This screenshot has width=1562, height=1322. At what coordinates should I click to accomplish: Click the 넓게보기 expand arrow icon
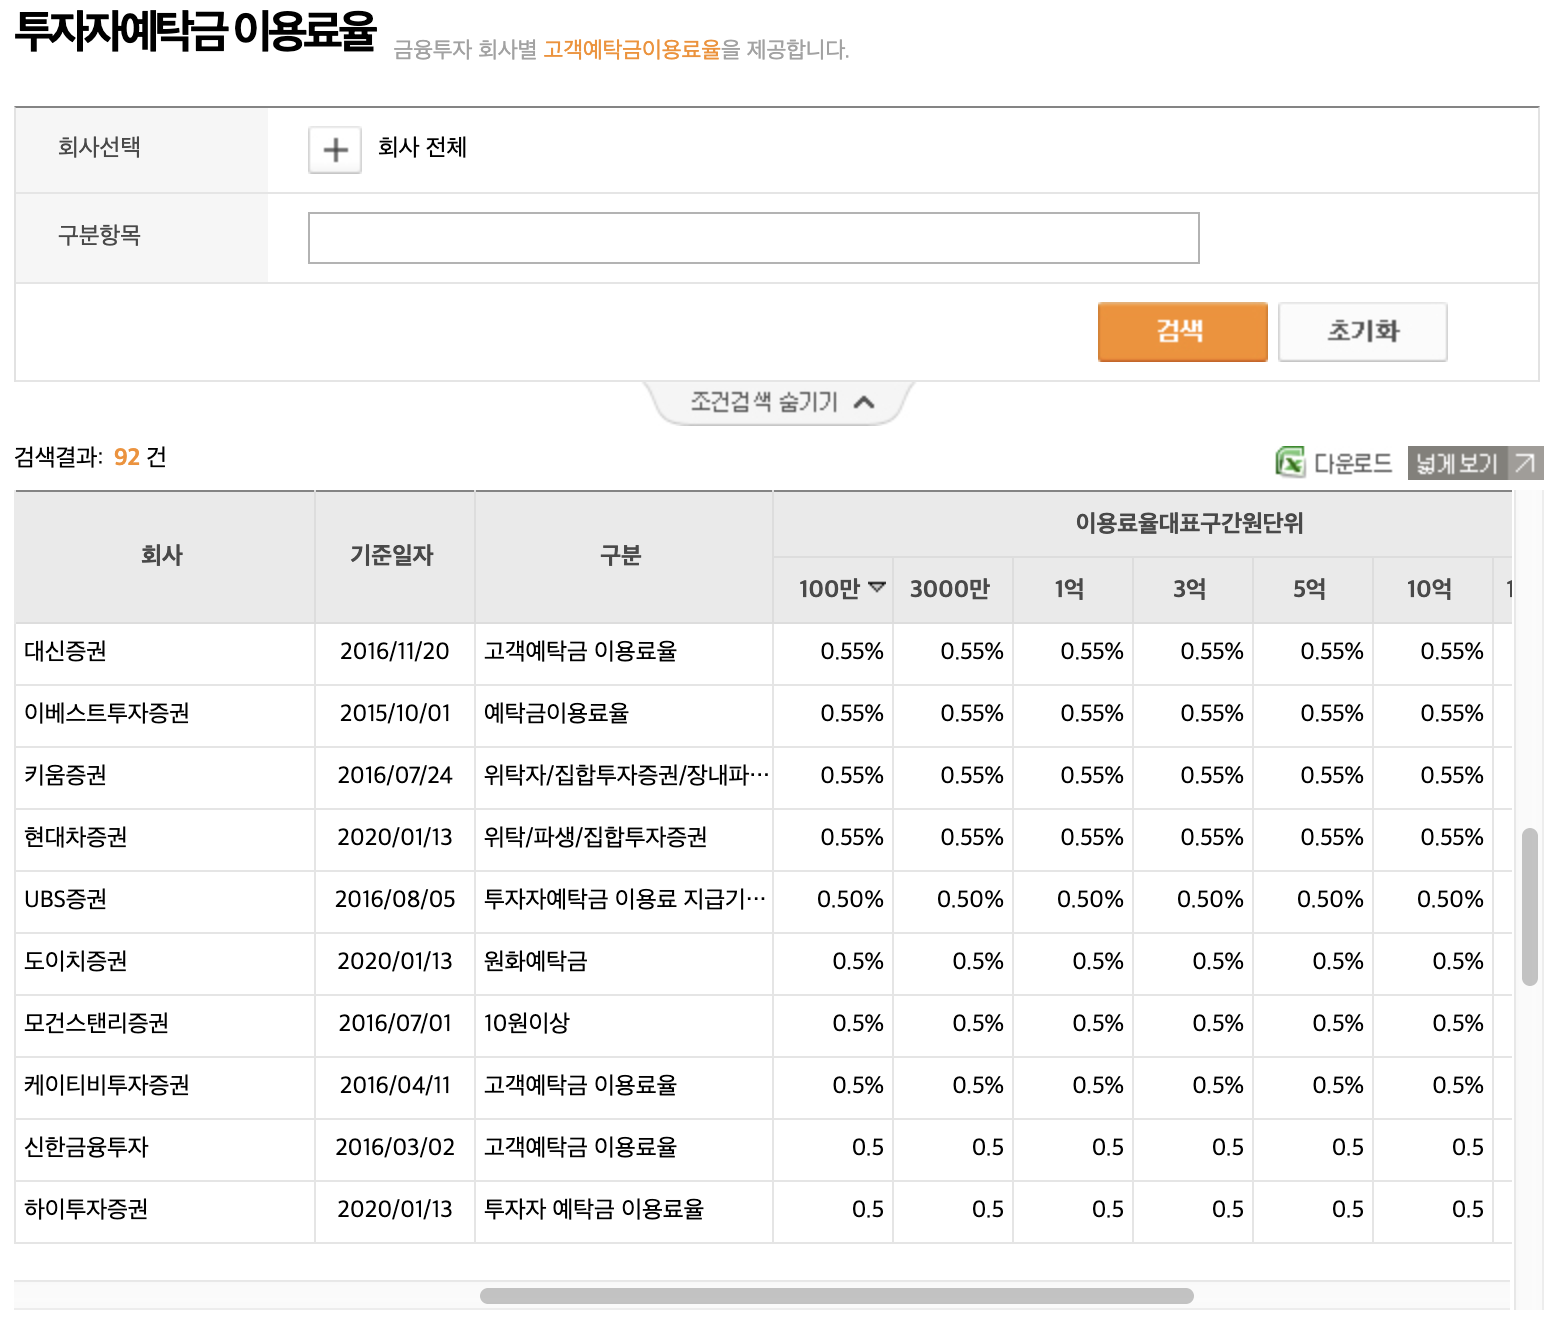point(1525,463)
